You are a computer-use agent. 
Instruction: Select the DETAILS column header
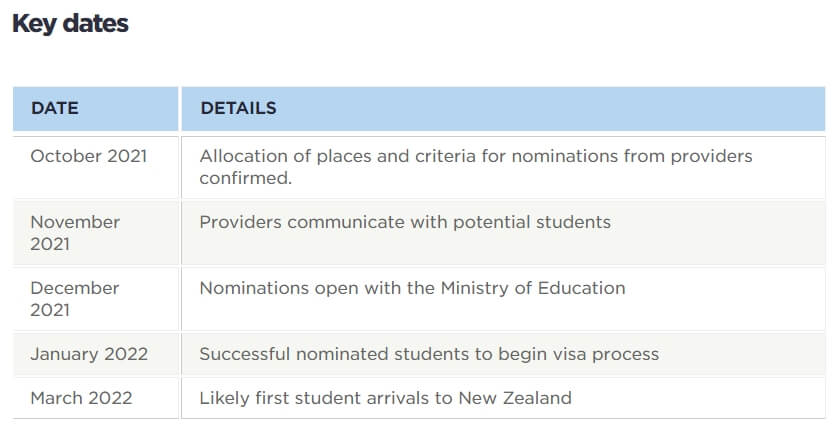(x=503, y=108)
